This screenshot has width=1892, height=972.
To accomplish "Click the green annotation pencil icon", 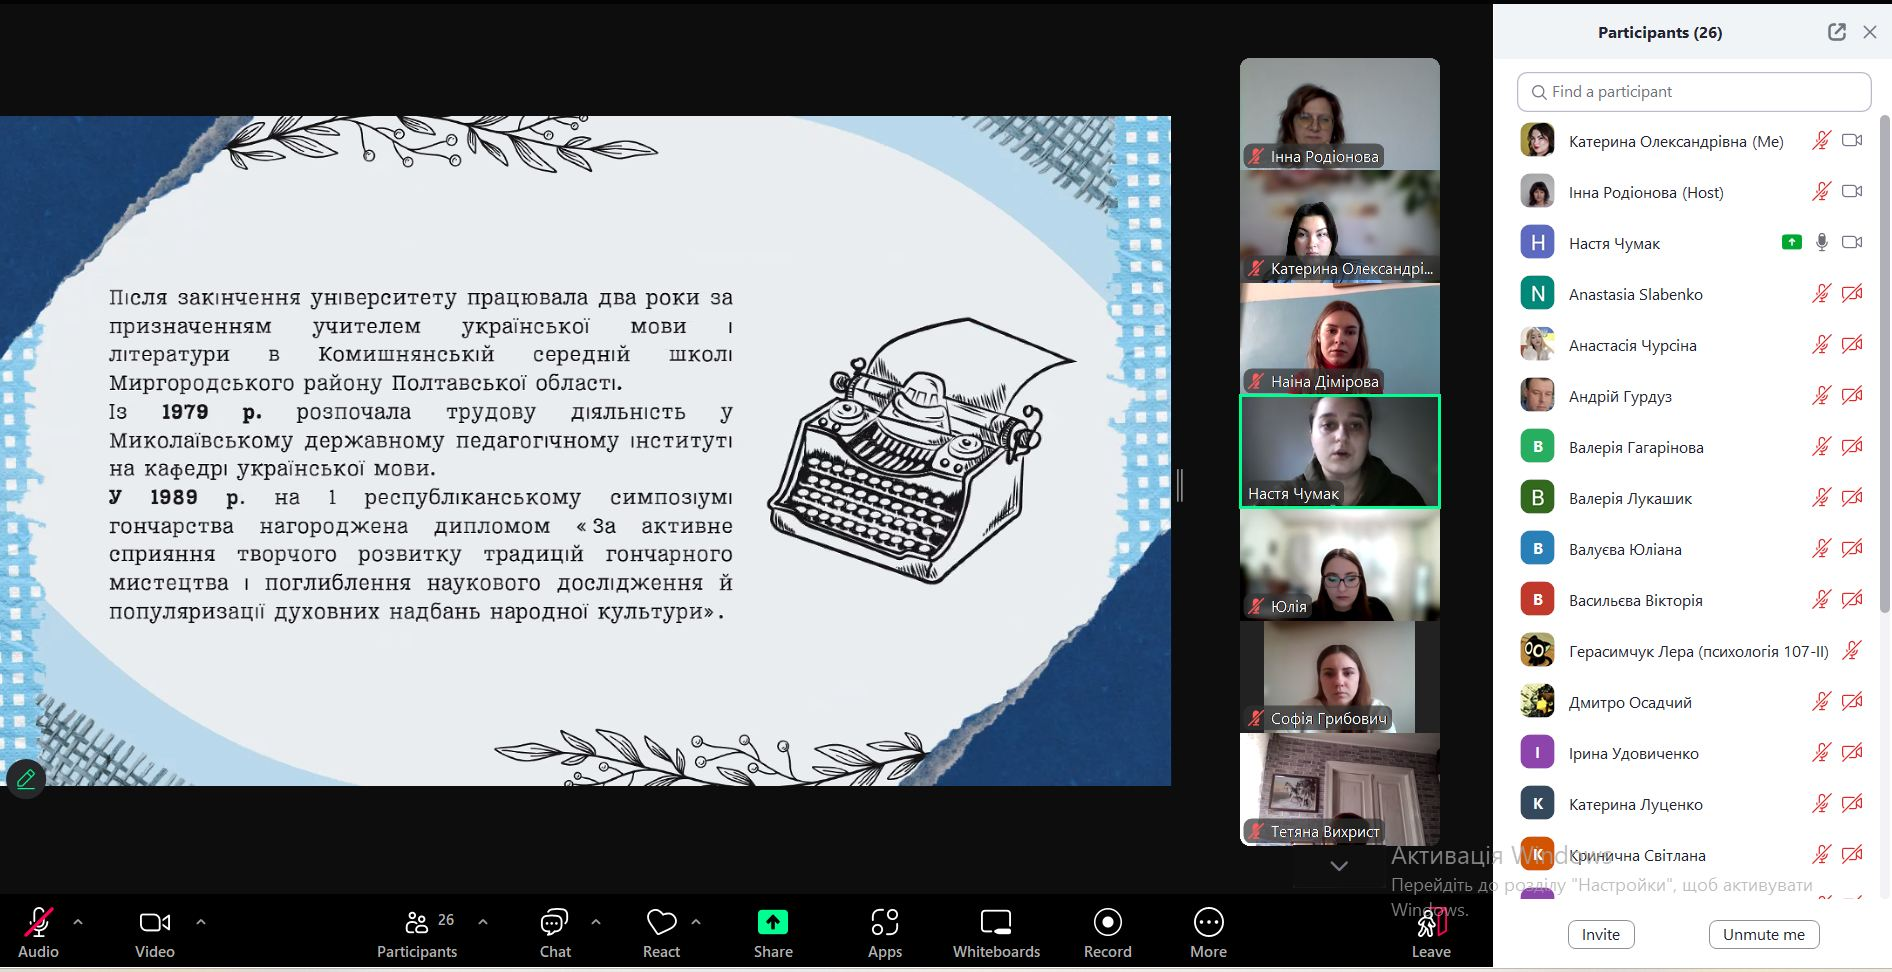I will [26, 778].
